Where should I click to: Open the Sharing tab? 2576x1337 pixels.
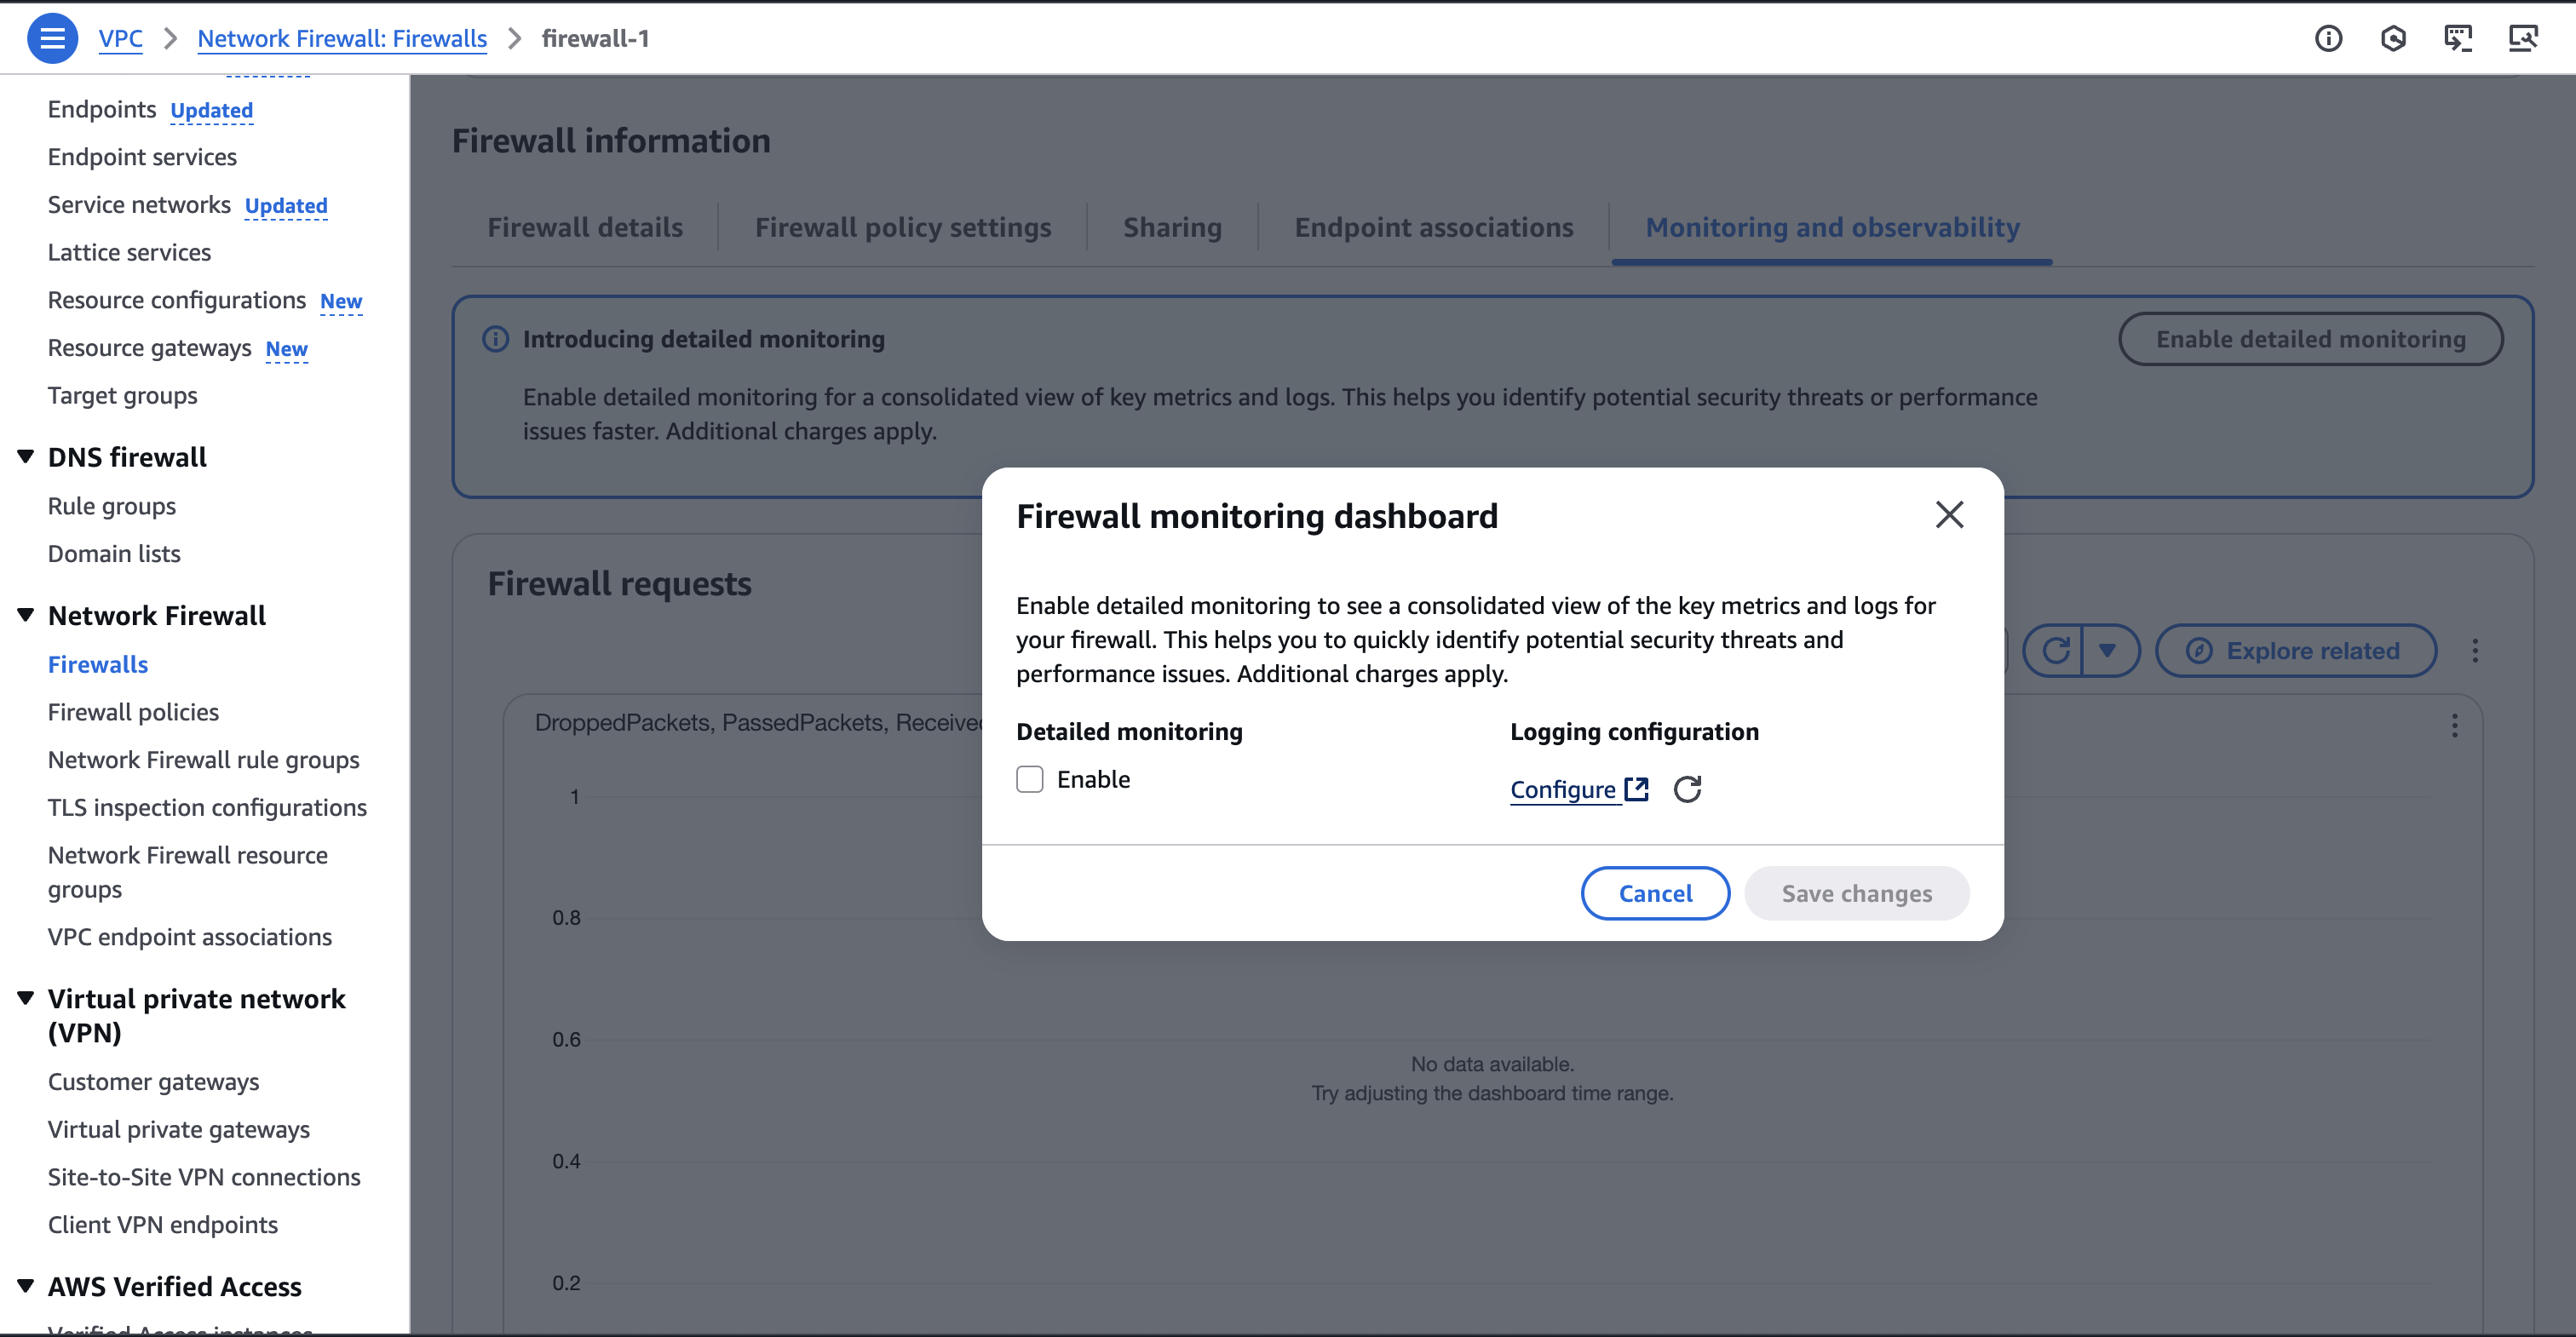(1172, 227)
